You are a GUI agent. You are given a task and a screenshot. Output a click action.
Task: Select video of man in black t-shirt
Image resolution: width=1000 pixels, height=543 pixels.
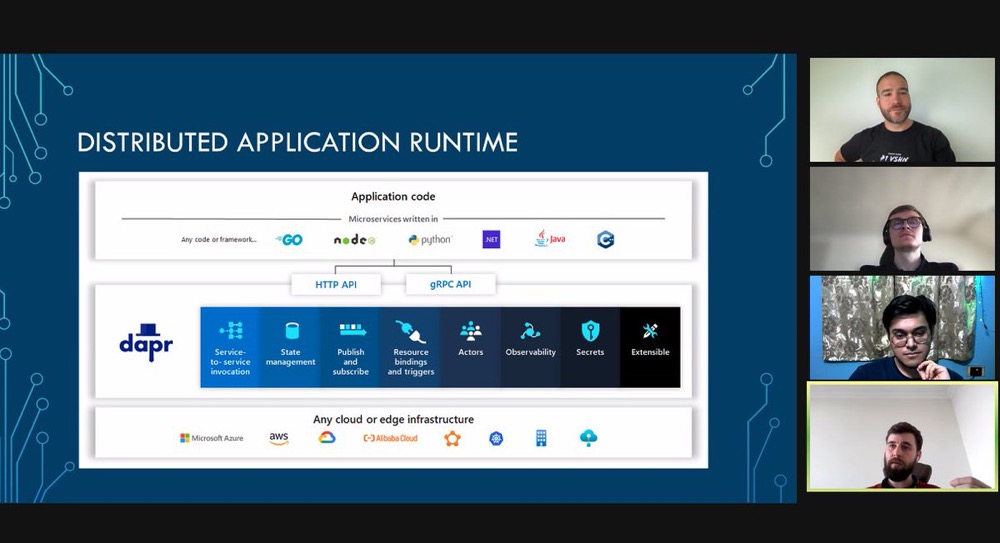pos(902,110)
